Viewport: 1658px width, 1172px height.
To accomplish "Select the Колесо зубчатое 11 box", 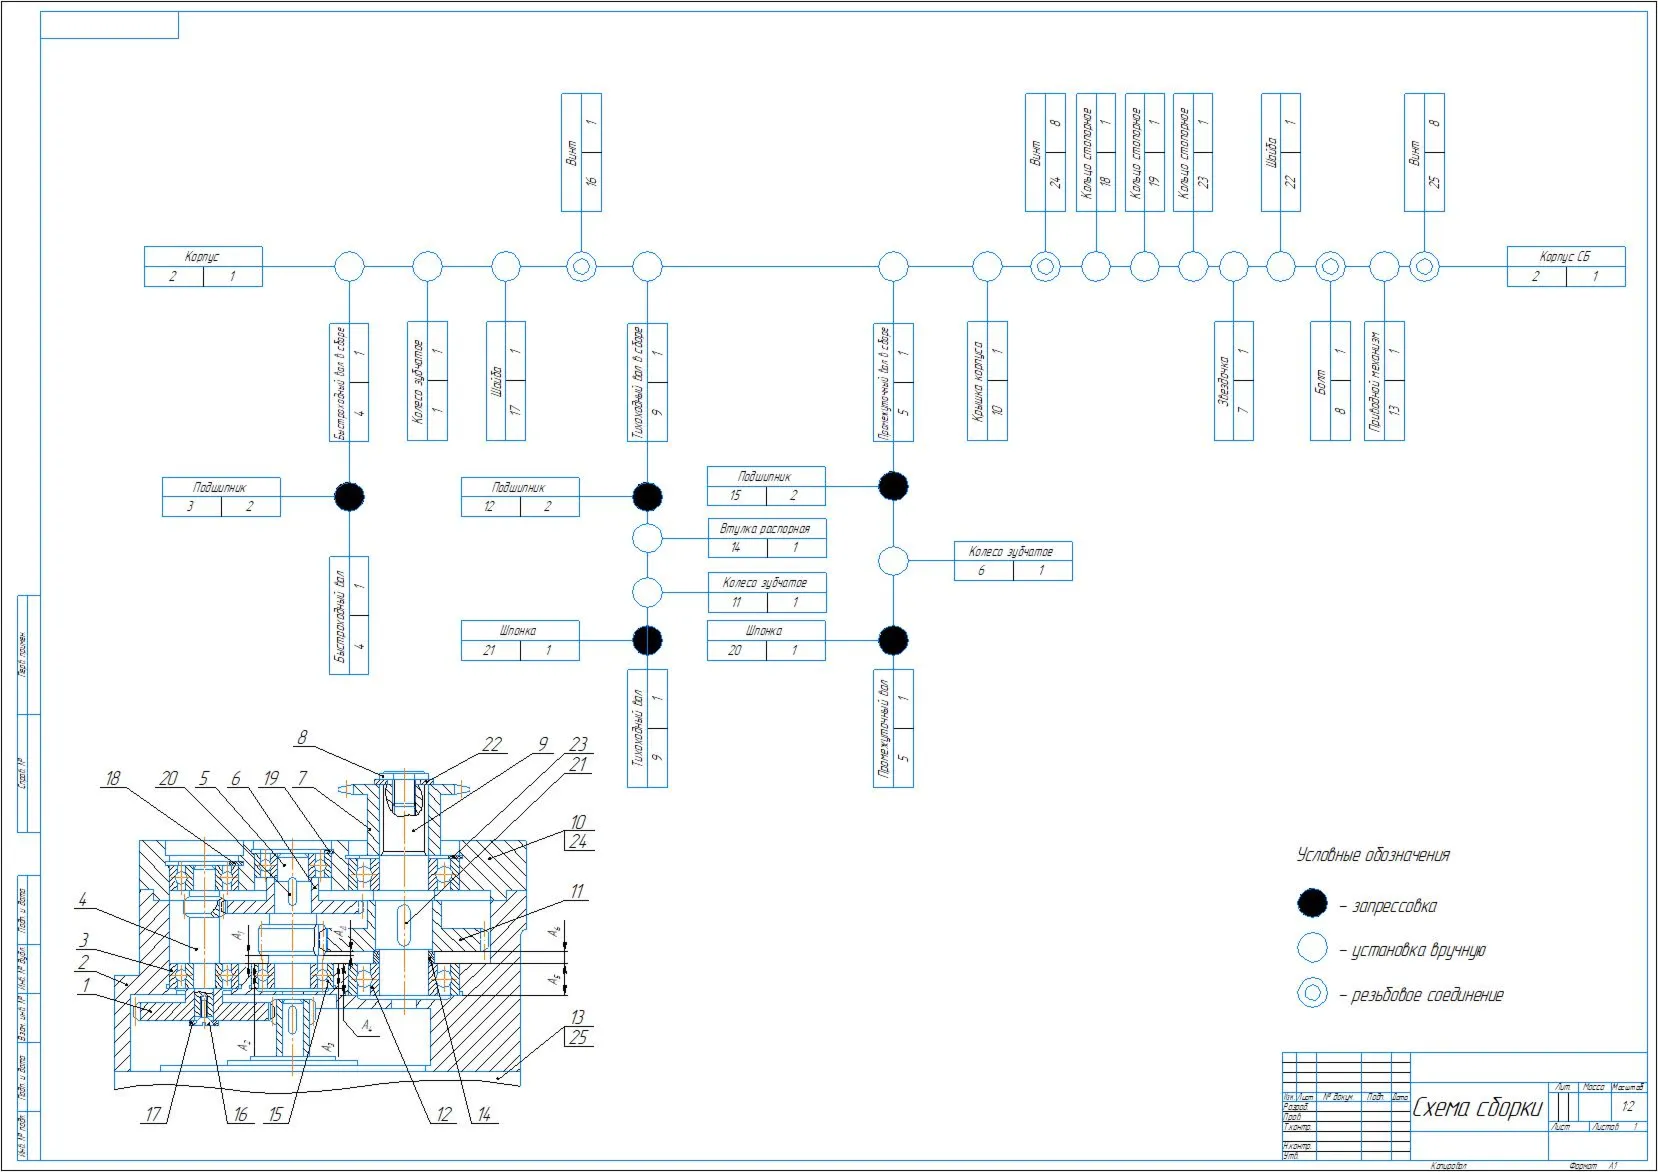I will [767, 592].
